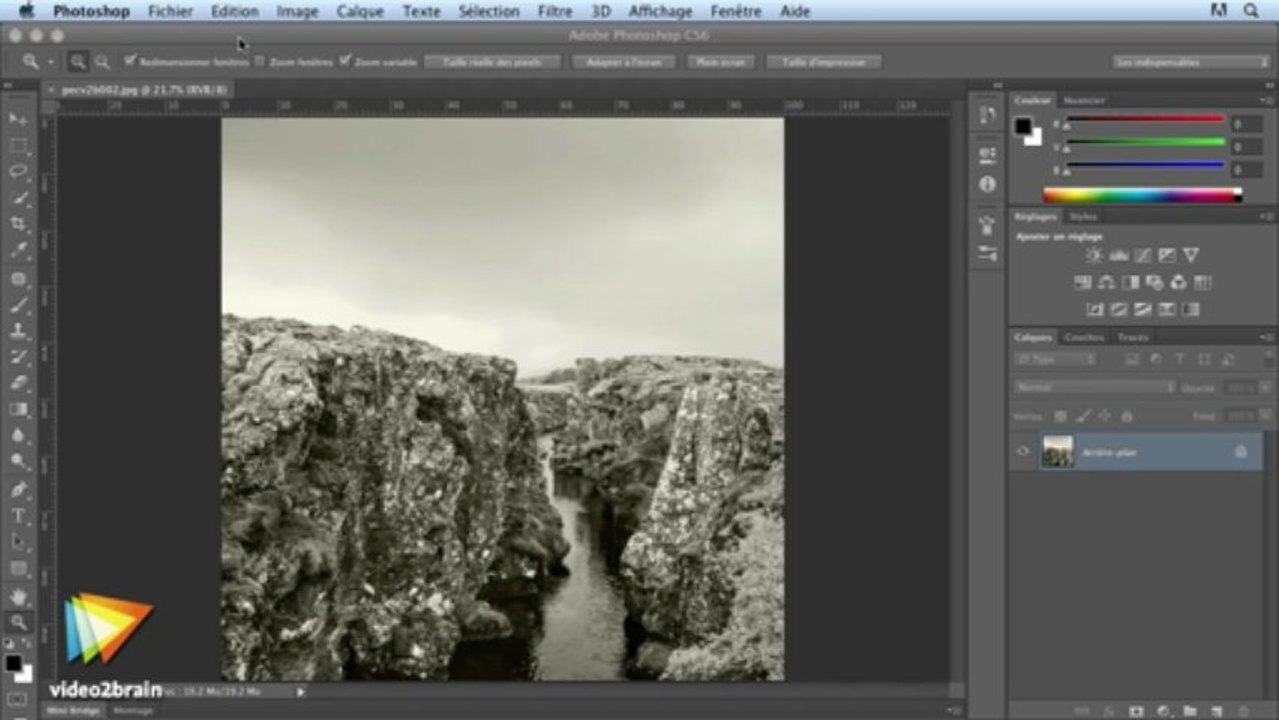Image resolution: width=1279 pixels, height=720 pixels.
Task: Open layer blend mode Normal dropdown
Action: click(x=1094, y=387)
